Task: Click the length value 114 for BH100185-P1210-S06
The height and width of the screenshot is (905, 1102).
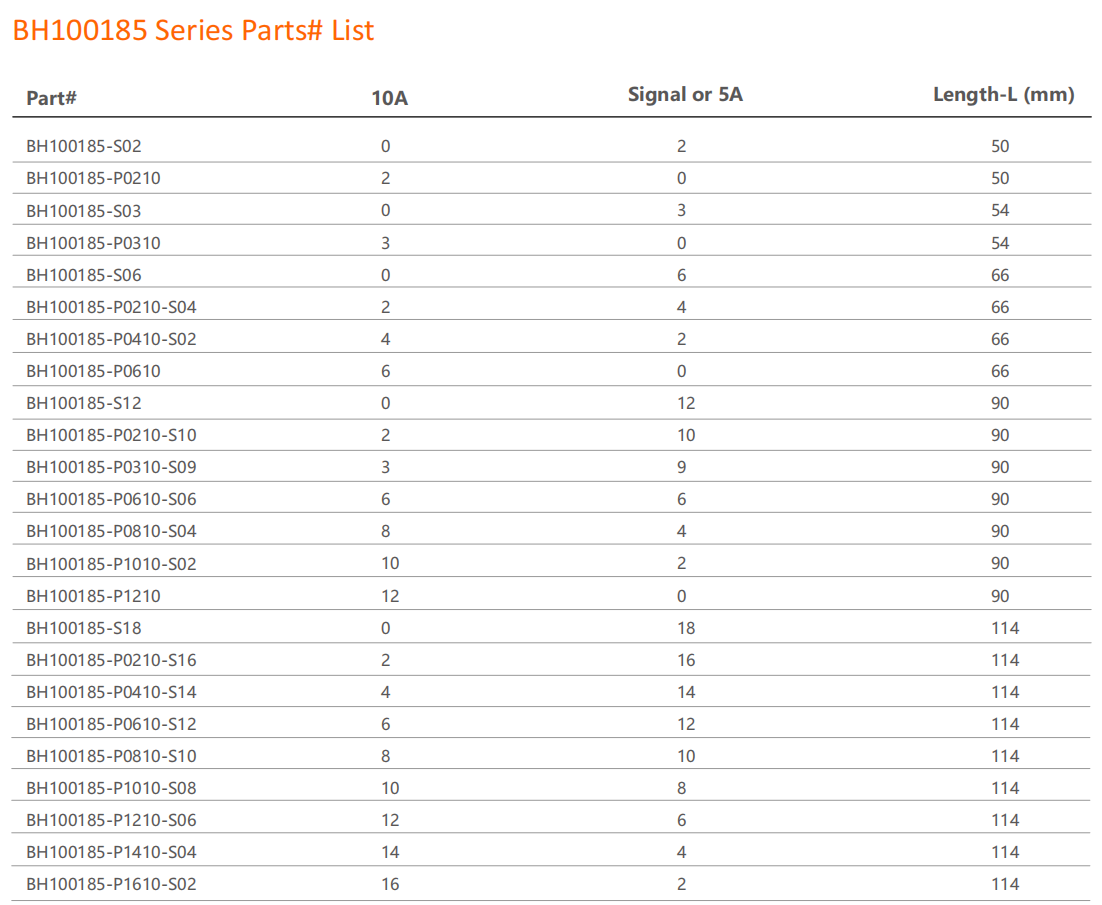Action: [x=1005, y=820]
